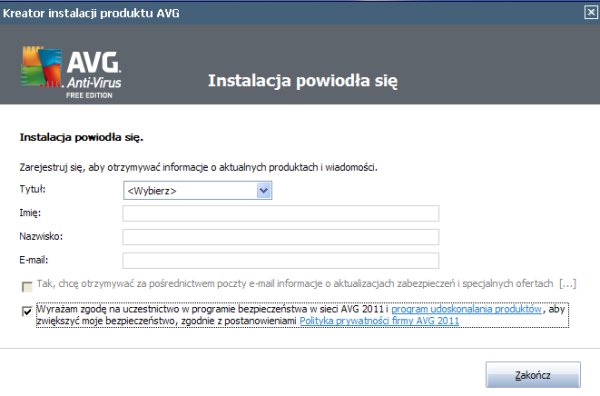Click the Imię input field
The width and height of the screenshot is (600, 396).
pos(280,213)
